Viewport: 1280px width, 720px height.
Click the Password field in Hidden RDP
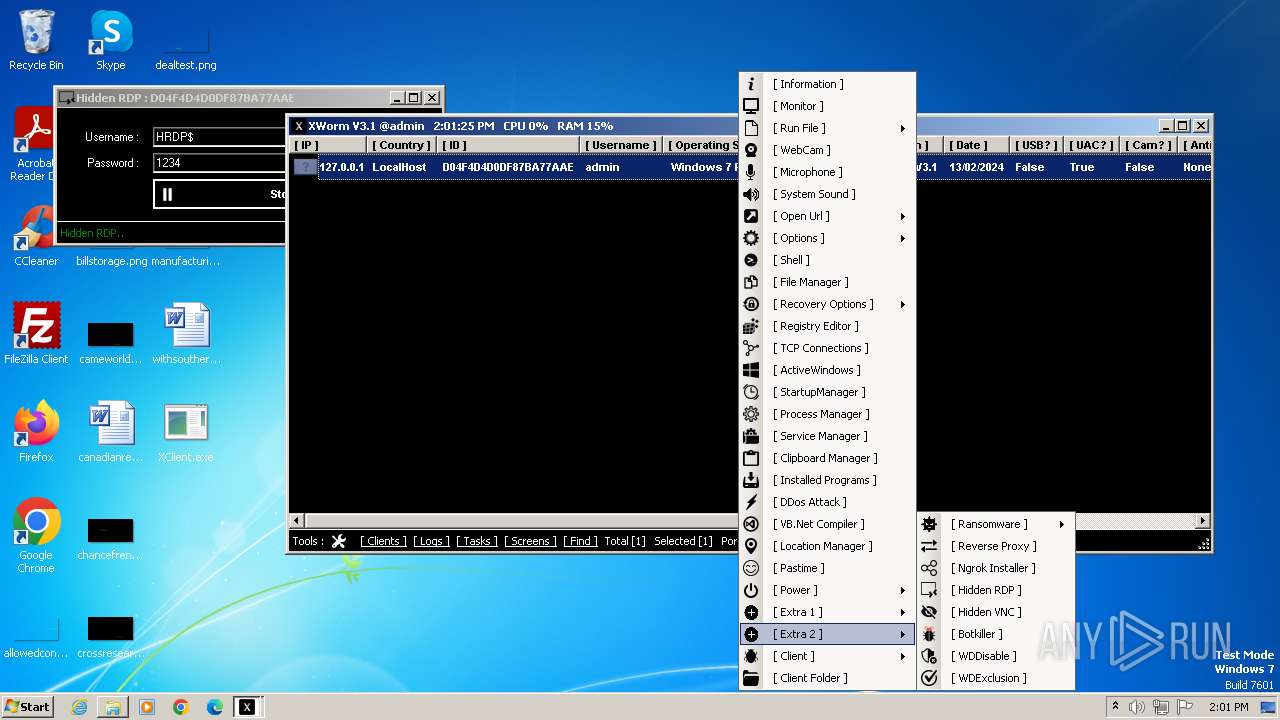219,163
